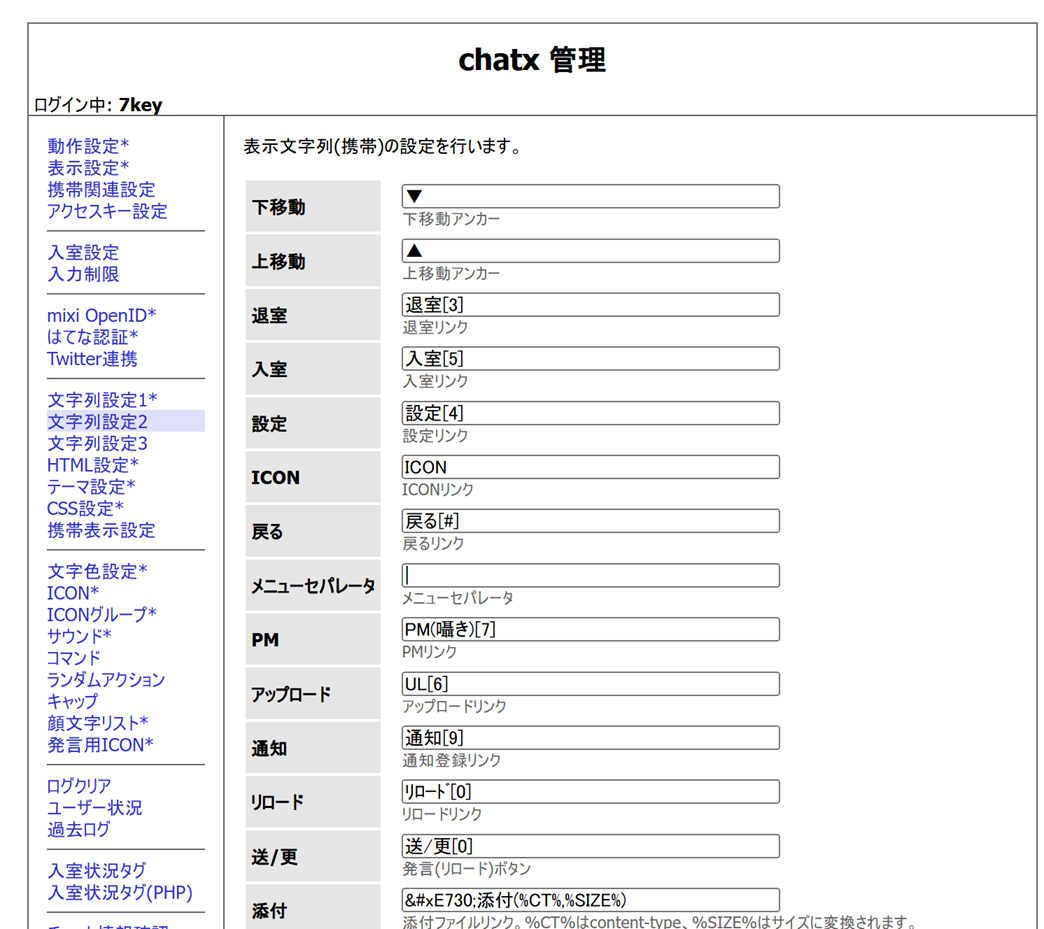This screenshot has height=929, width=1044.
Task: Select 入室設定 menu link
Action: [x=83, y=253]
